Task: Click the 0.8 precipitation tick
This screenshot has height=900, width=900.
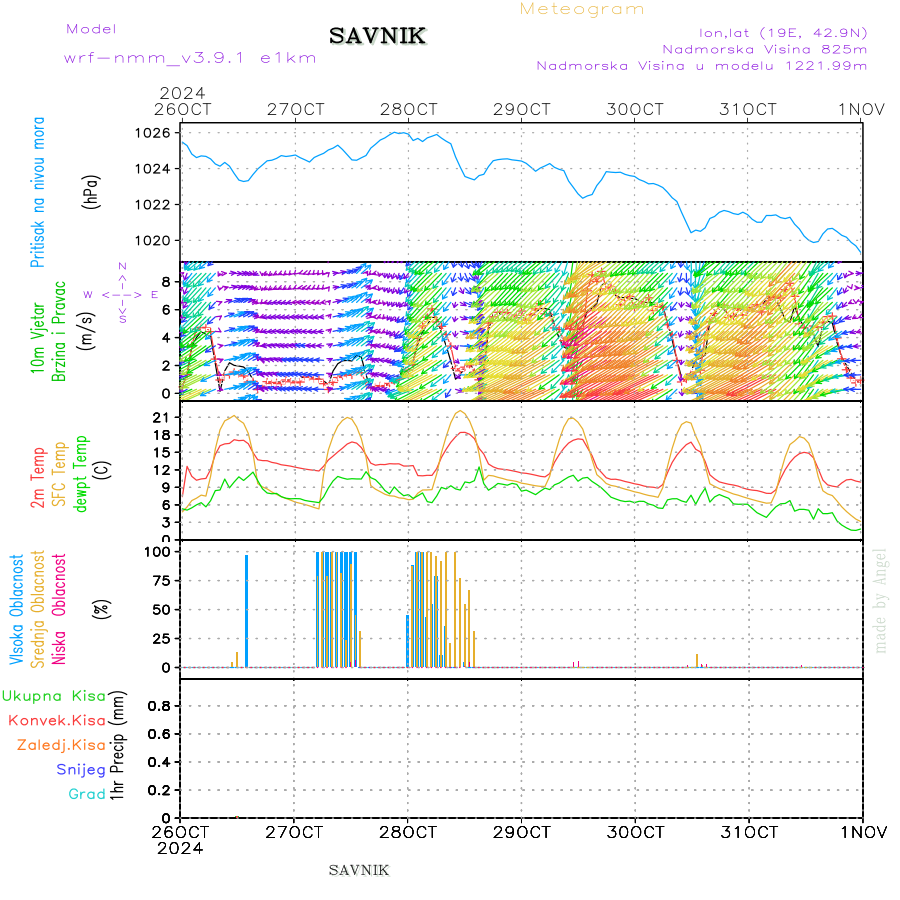Action: click(x=160, y=706)
